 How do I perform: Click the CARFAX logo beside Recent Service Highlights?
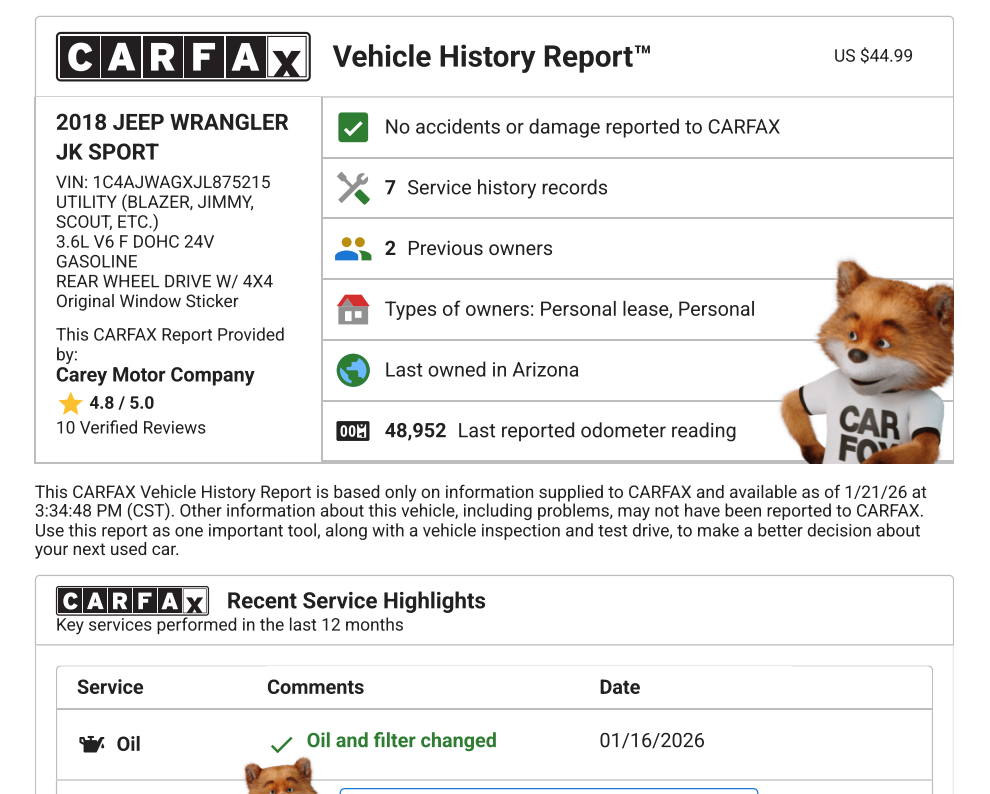132,601
